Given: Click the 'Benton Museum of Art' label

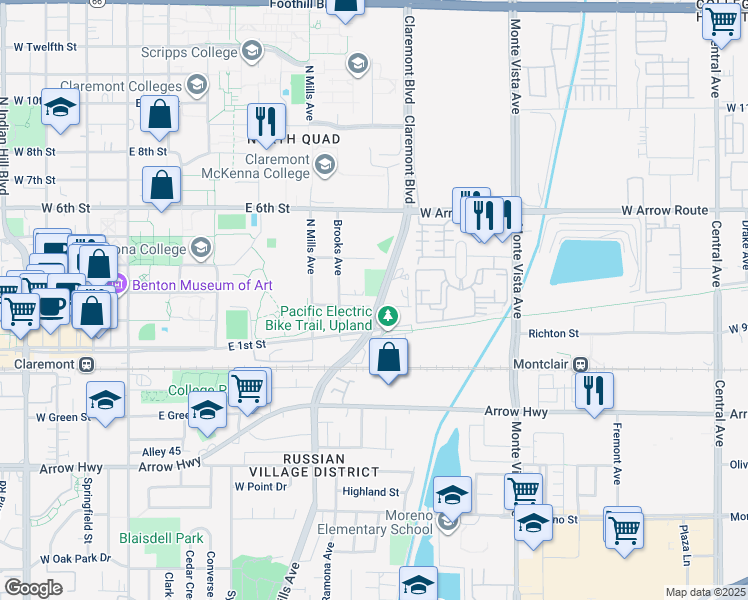Looking at the screenshot, I should click(202, 285).
